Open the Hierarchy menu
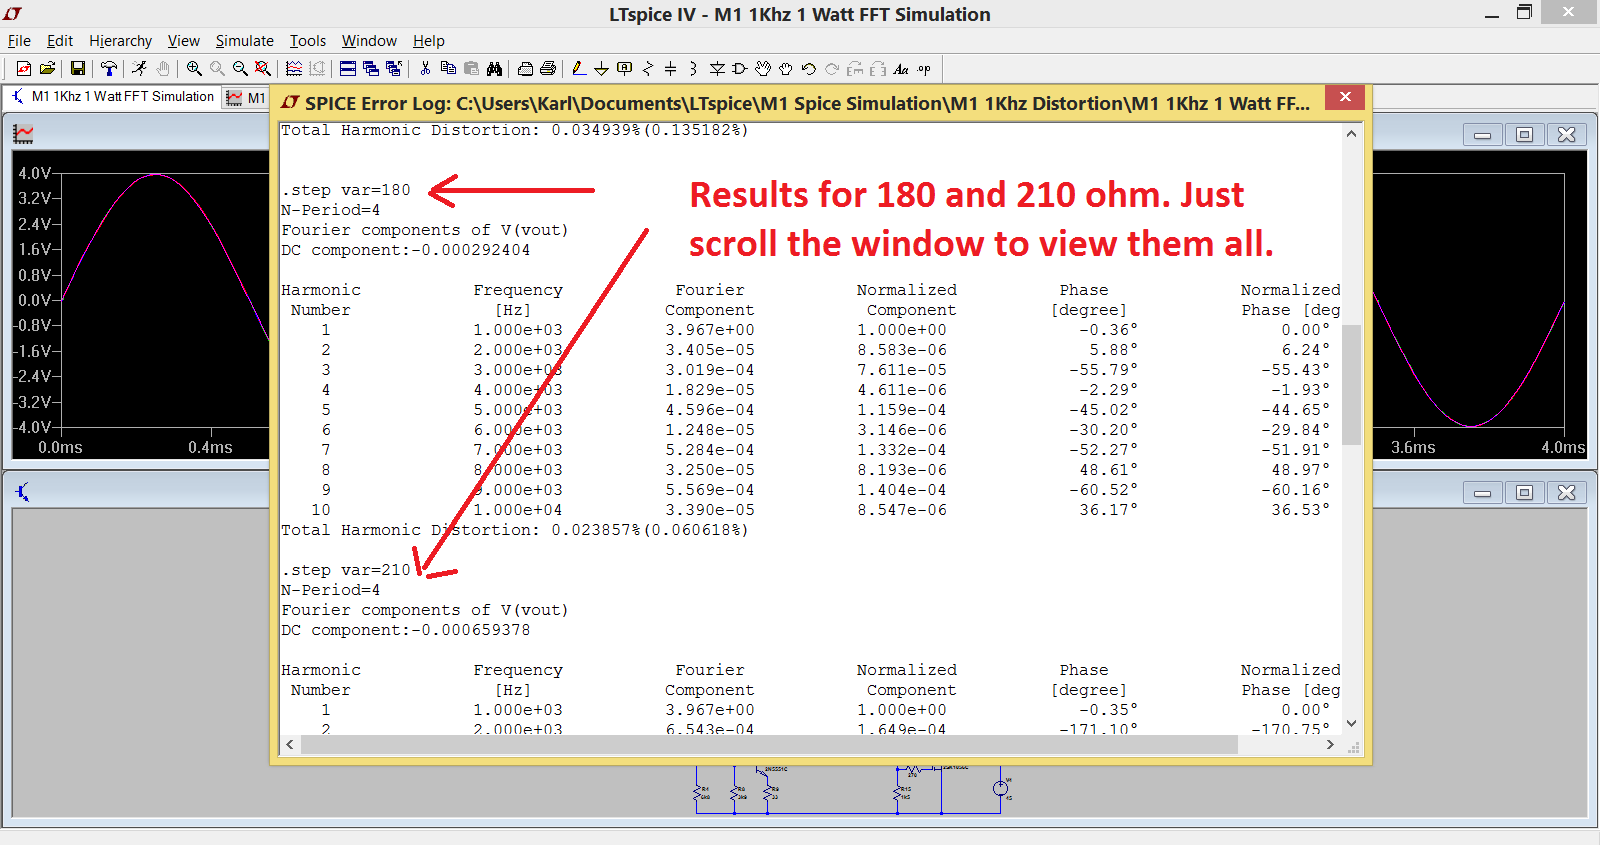This screenshot has width=1600, height=845. click(120, 41)
